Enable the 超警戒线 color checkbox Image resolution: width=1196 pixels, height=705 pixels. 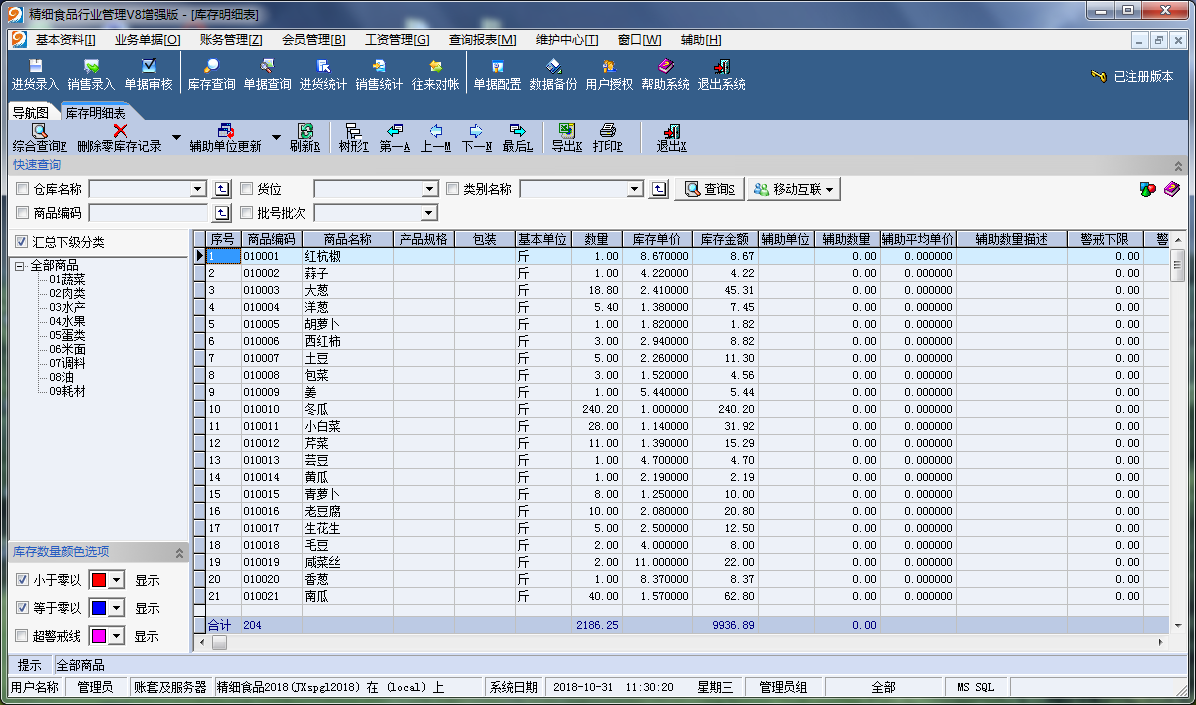point(22,636)
